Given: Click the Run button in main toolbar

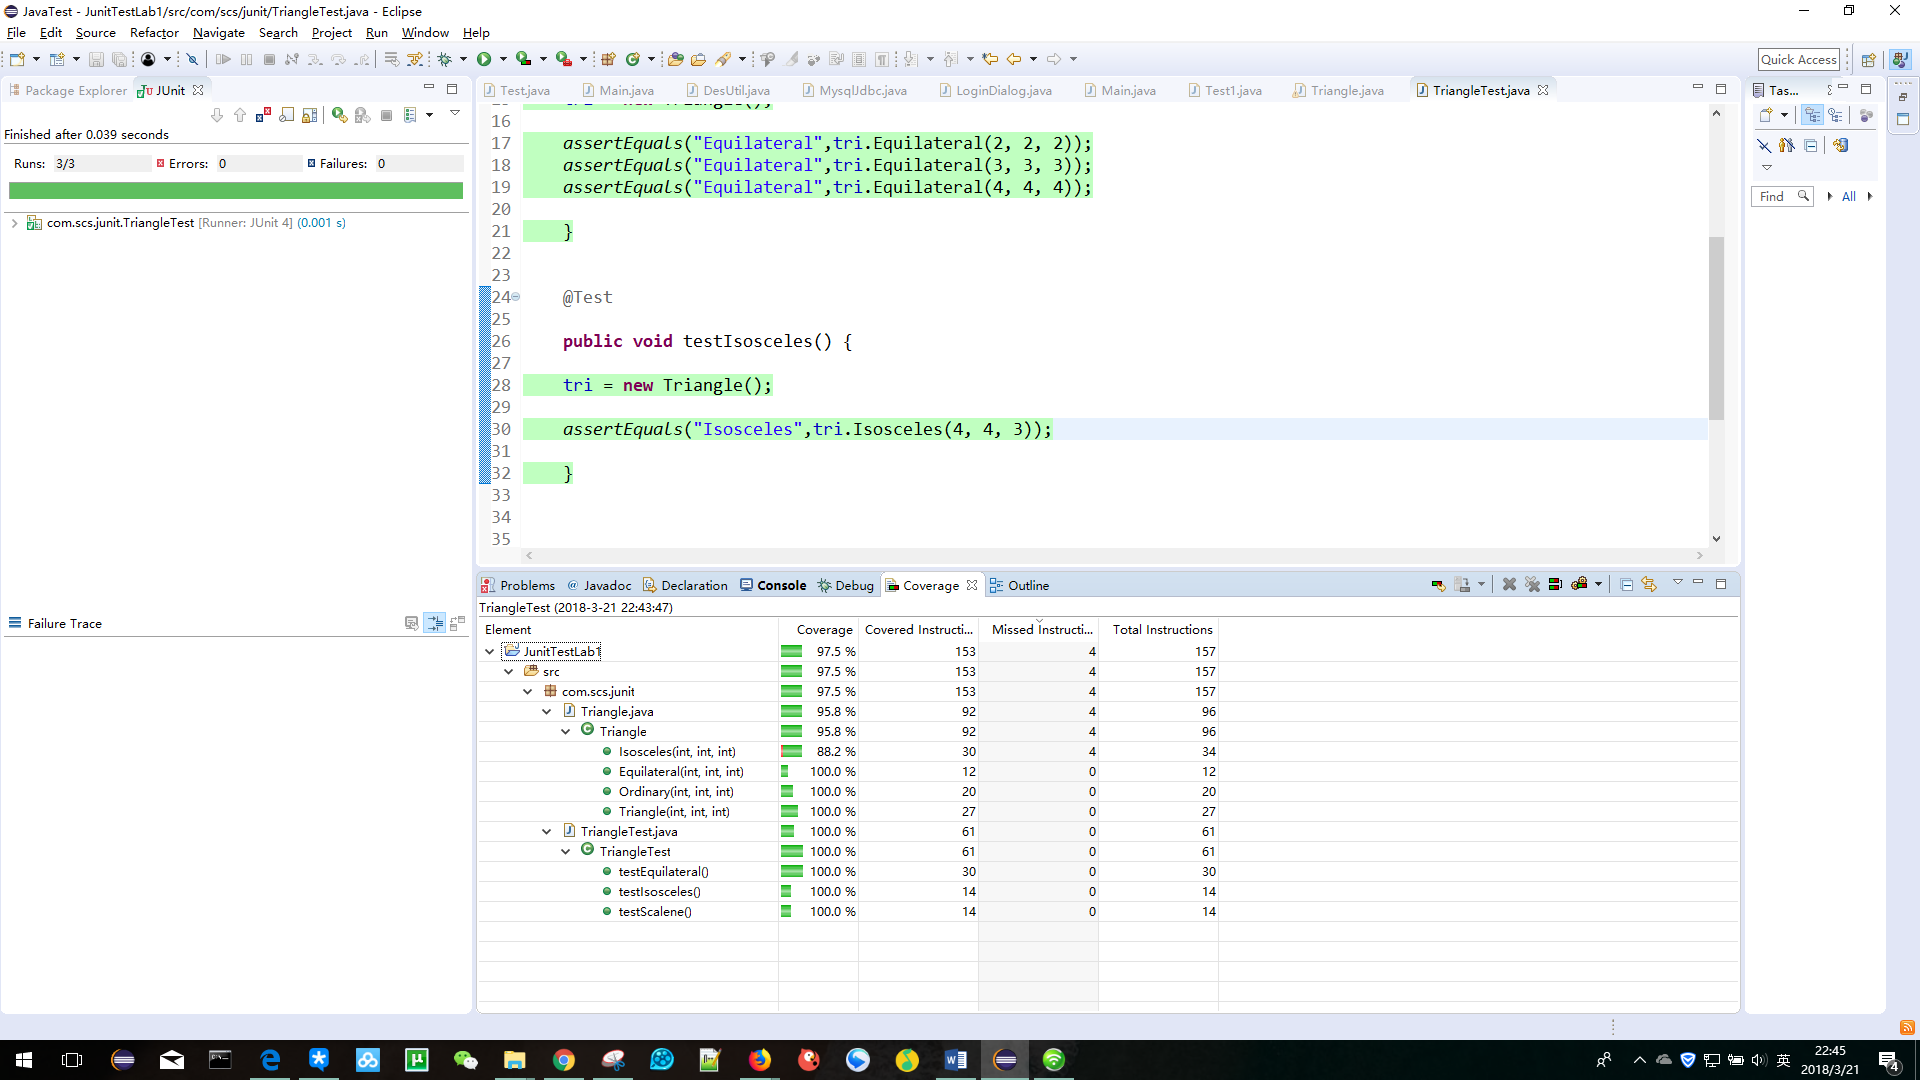Looking at the screenshot, I should 484,59.
